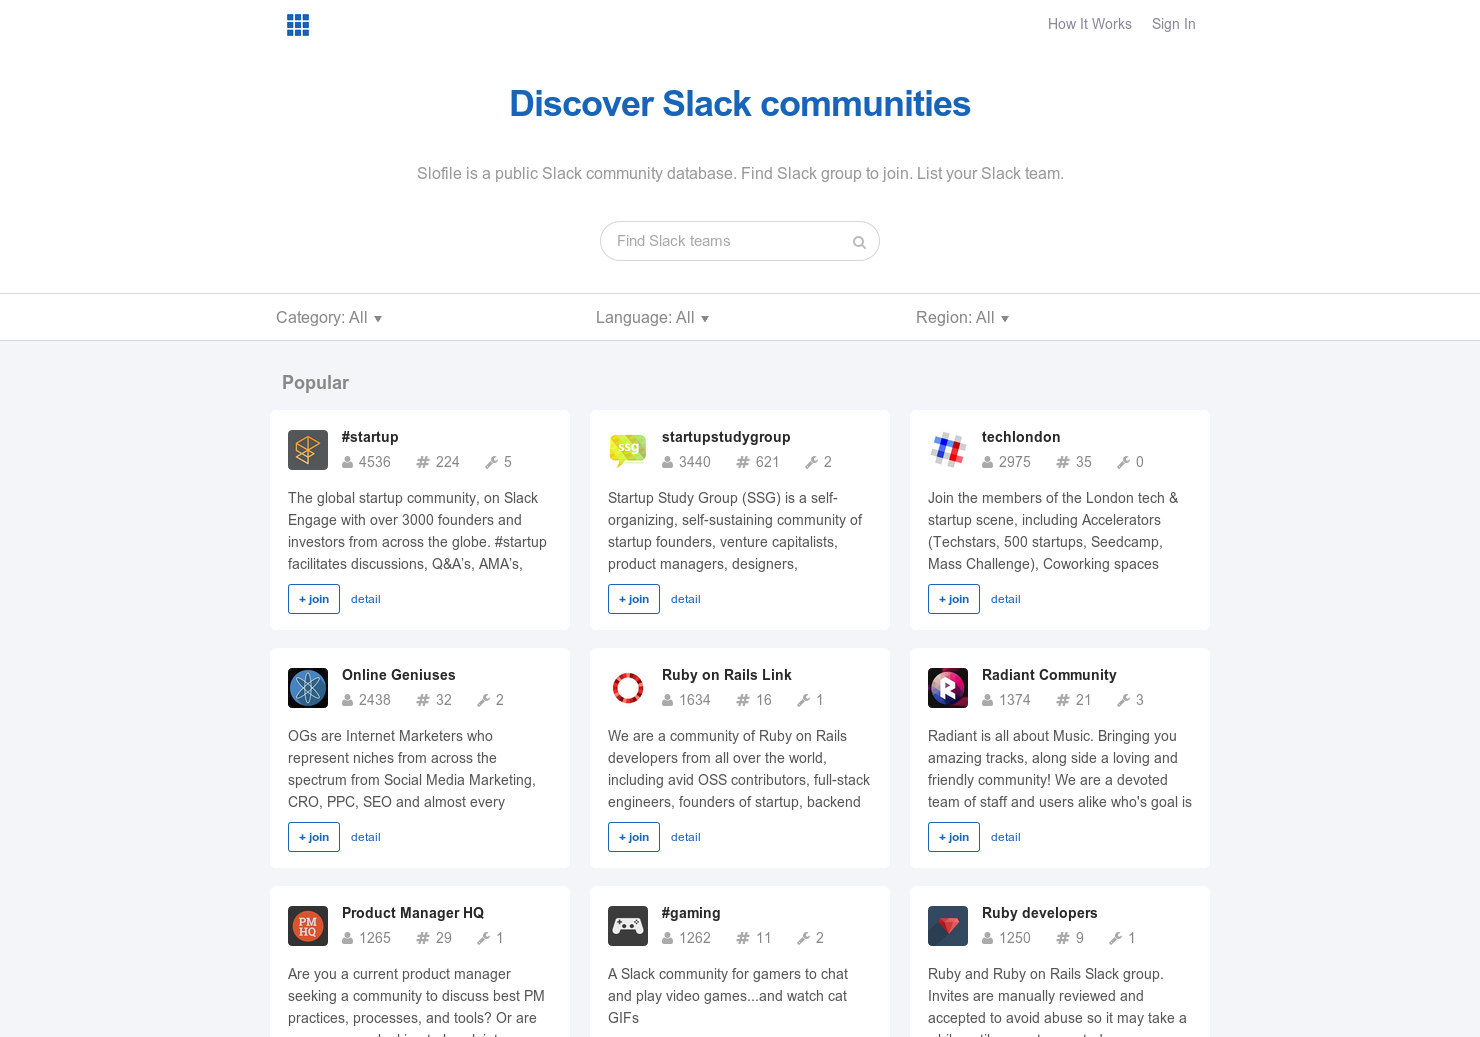View detail for Online Geniuses

click(x=366, y=837)
